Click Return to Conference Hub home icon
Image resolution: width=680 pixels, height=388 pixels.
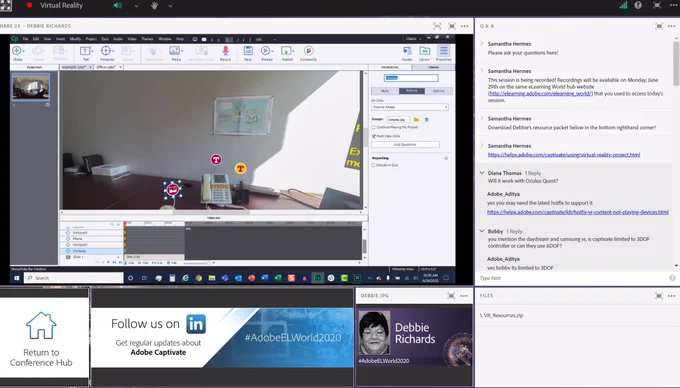point(41,325)
